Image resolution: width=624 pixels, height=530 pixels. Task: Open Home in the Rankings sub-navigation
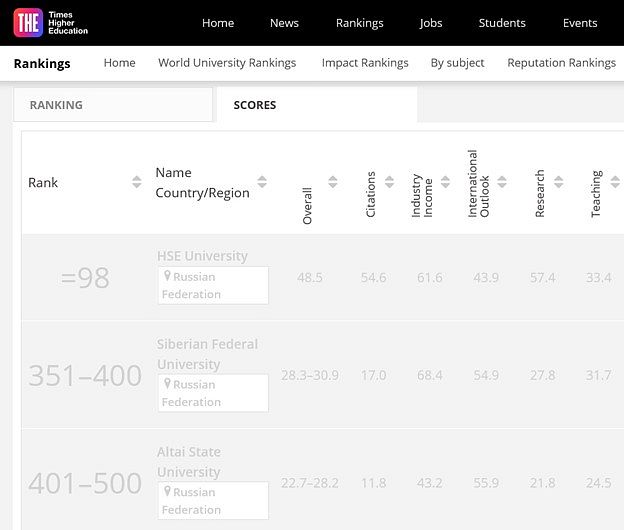click(x=119, y=62)
